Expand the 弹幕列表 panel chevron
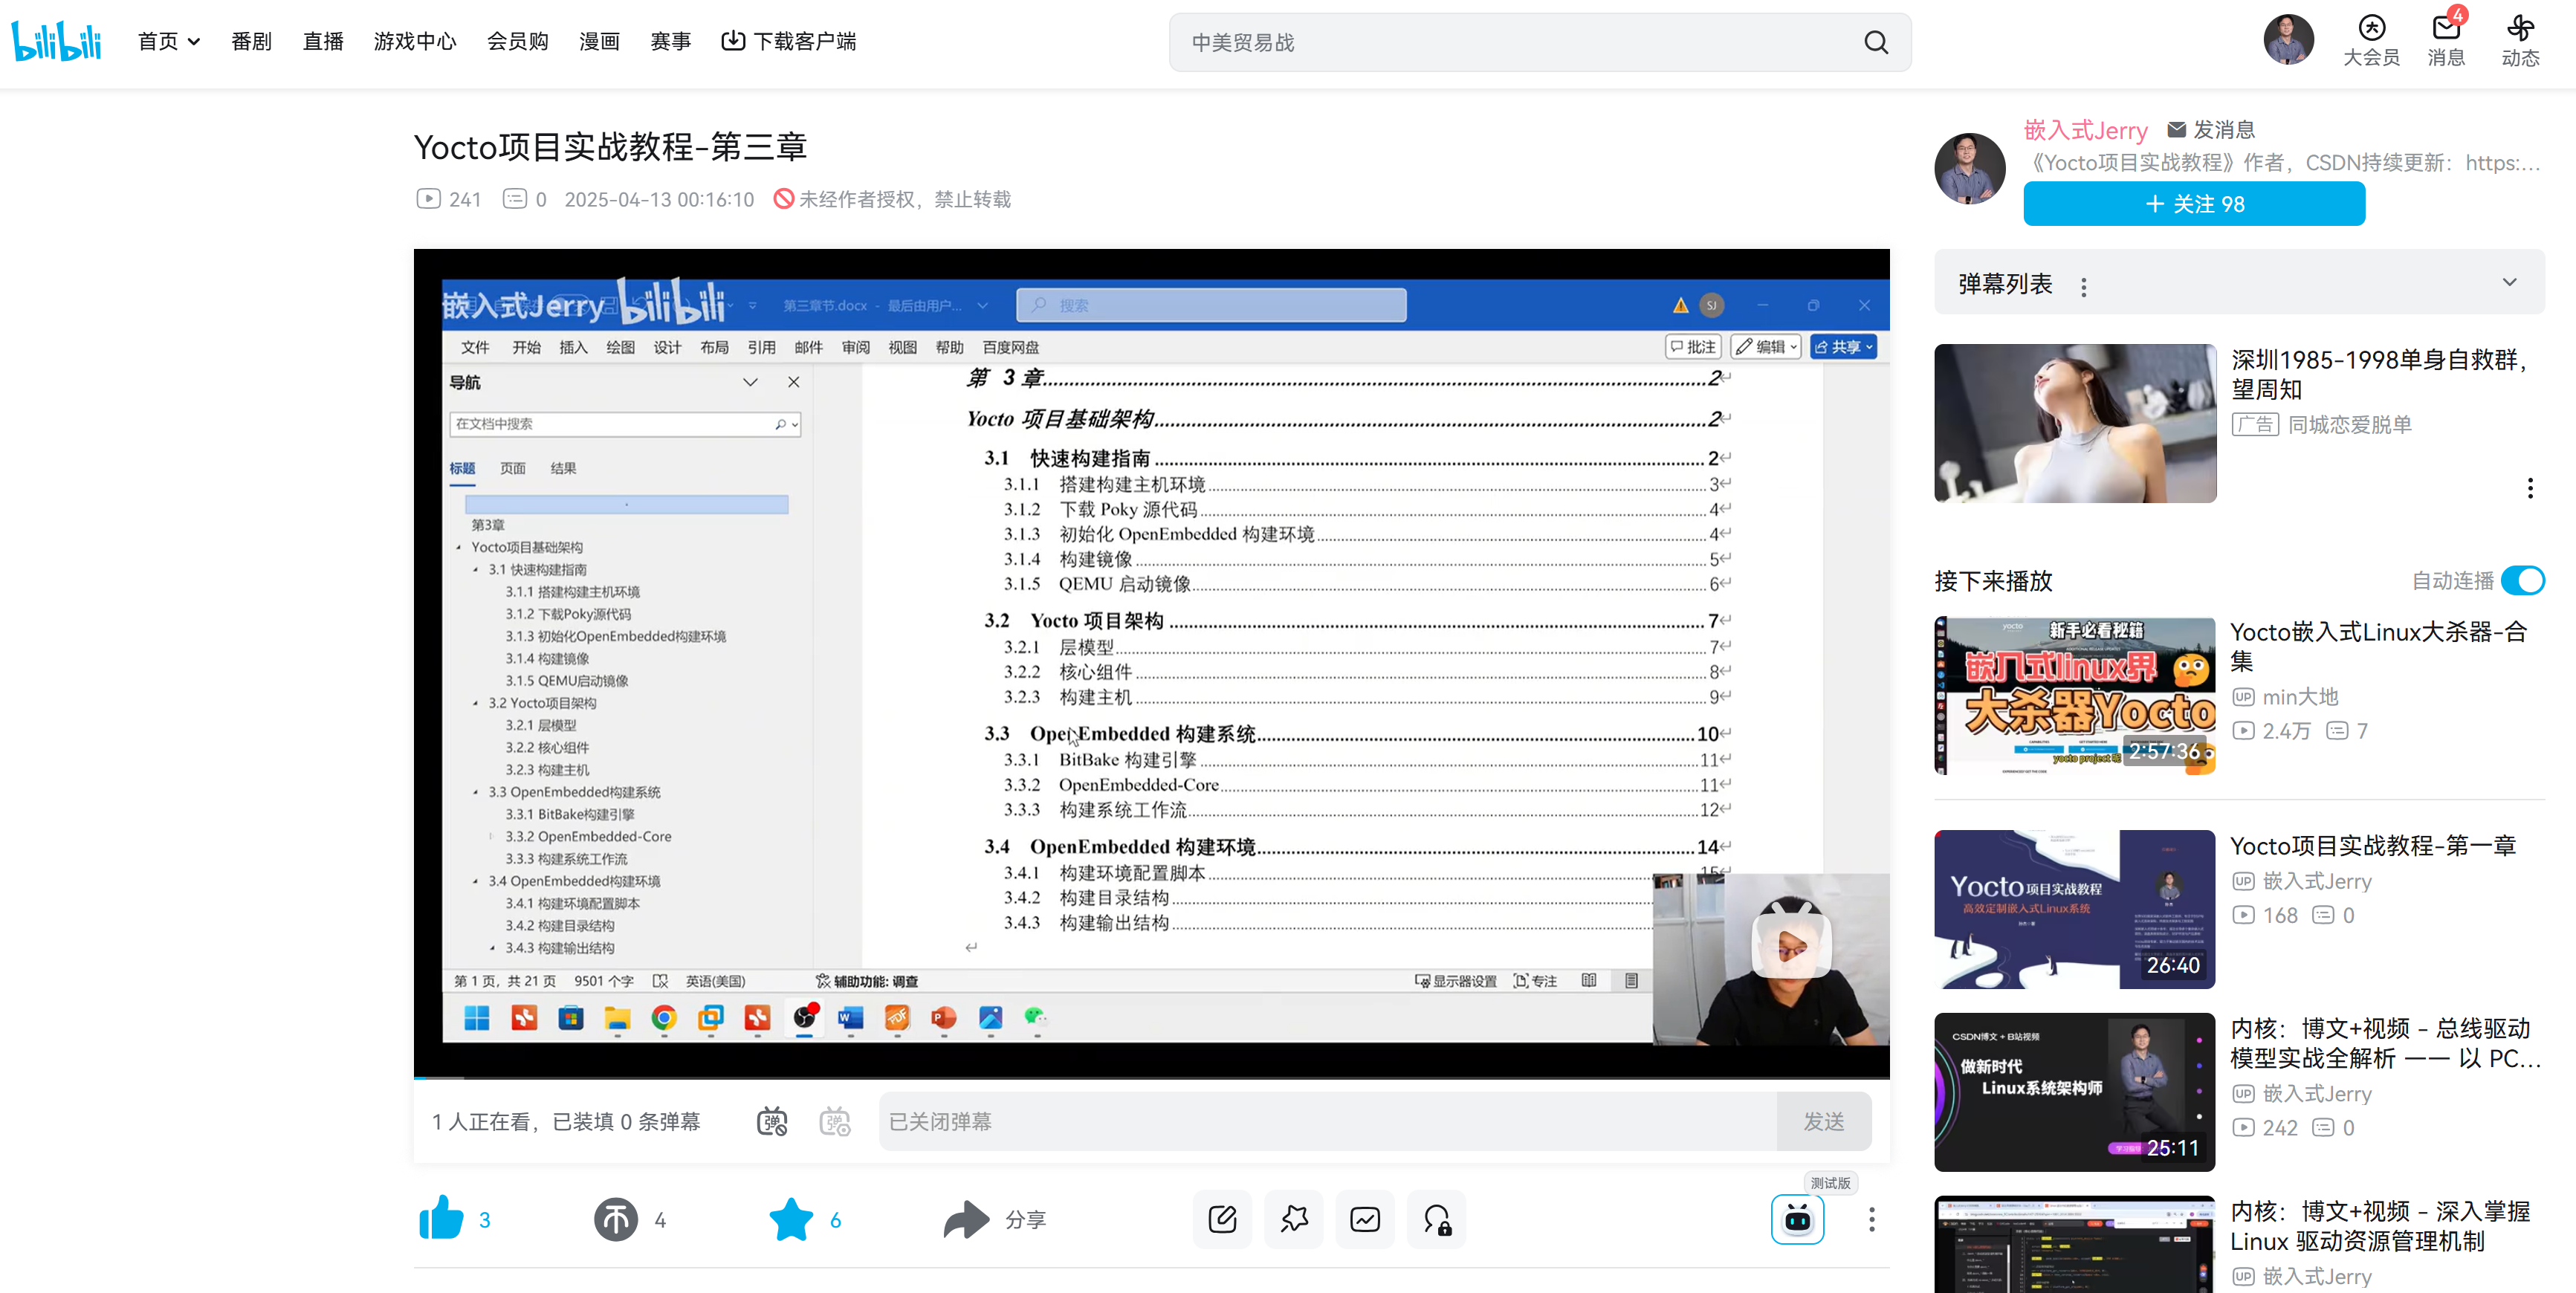The height and width of the screenshot is (1293, 2576). point(2509,283)
